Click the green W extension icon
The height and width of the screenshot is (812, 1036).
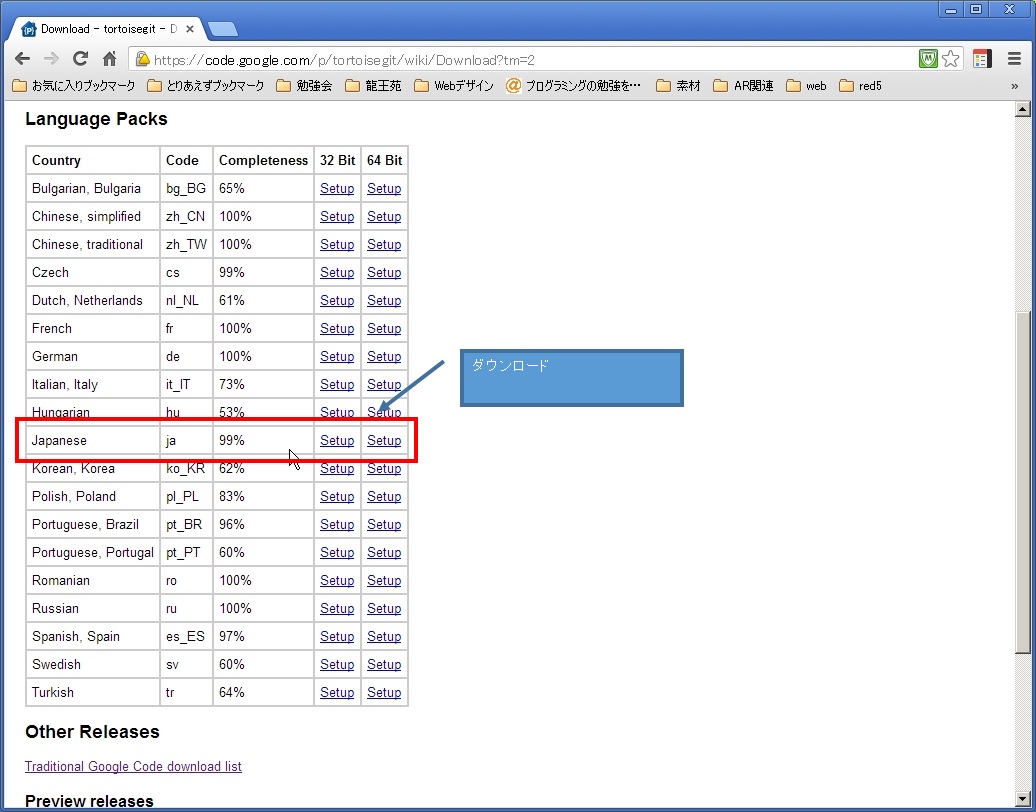pyautogui.click(x=928, y=59)
